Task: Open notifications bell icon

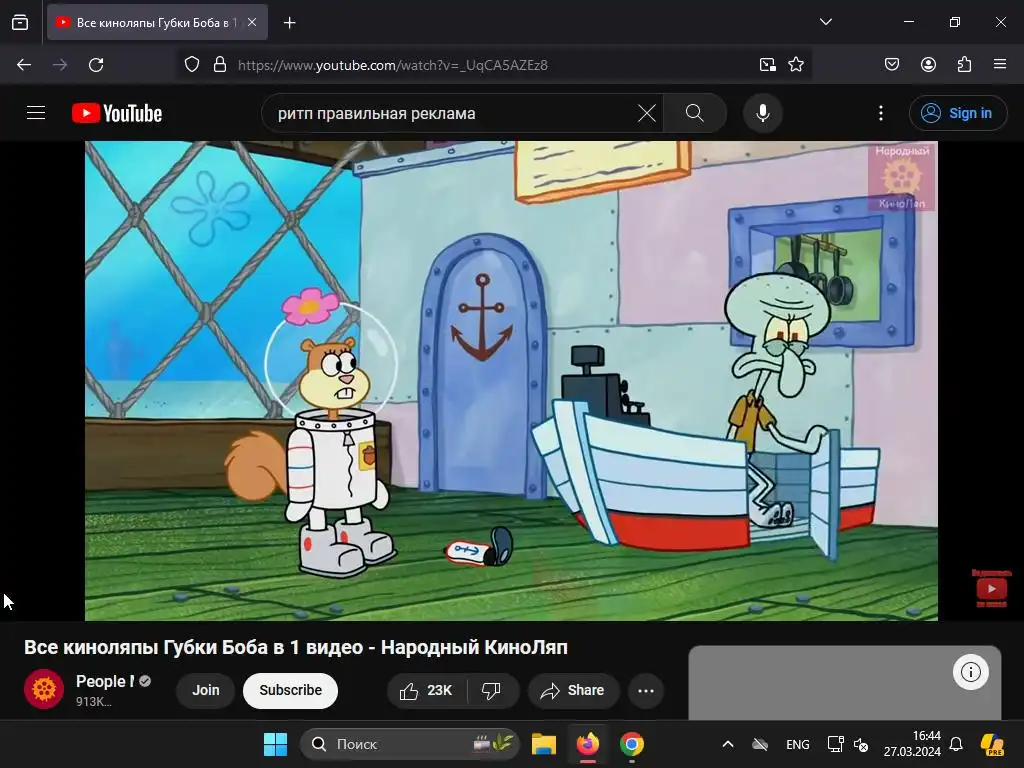Action: click(956, 744)
